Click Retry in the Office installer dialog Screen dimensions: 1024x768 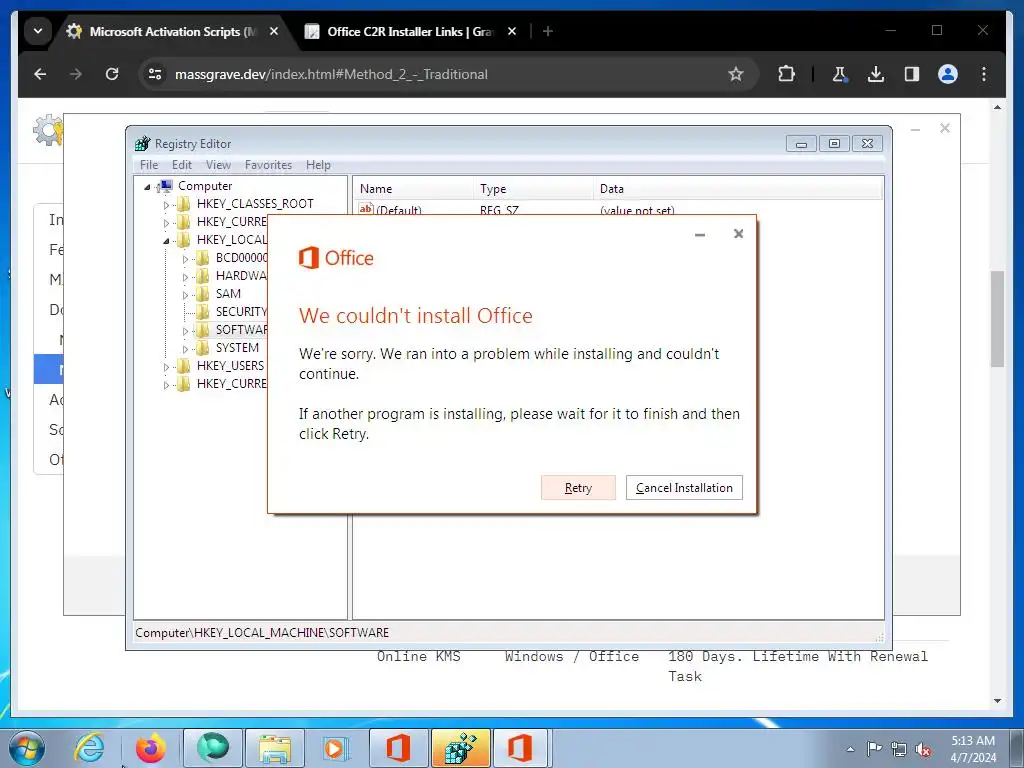[578, 488]
